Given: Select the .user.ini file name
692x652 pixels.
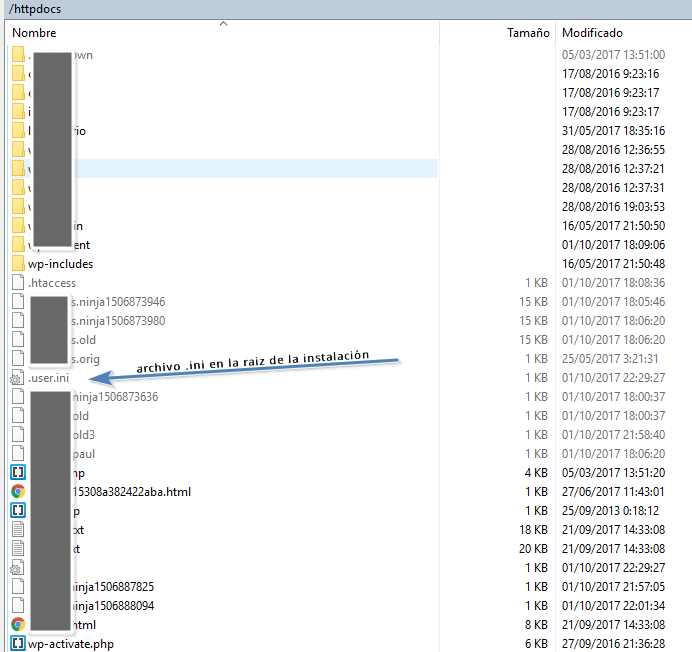Looking at the screenshot, I should pyautogui.click(x=49, y=378).
